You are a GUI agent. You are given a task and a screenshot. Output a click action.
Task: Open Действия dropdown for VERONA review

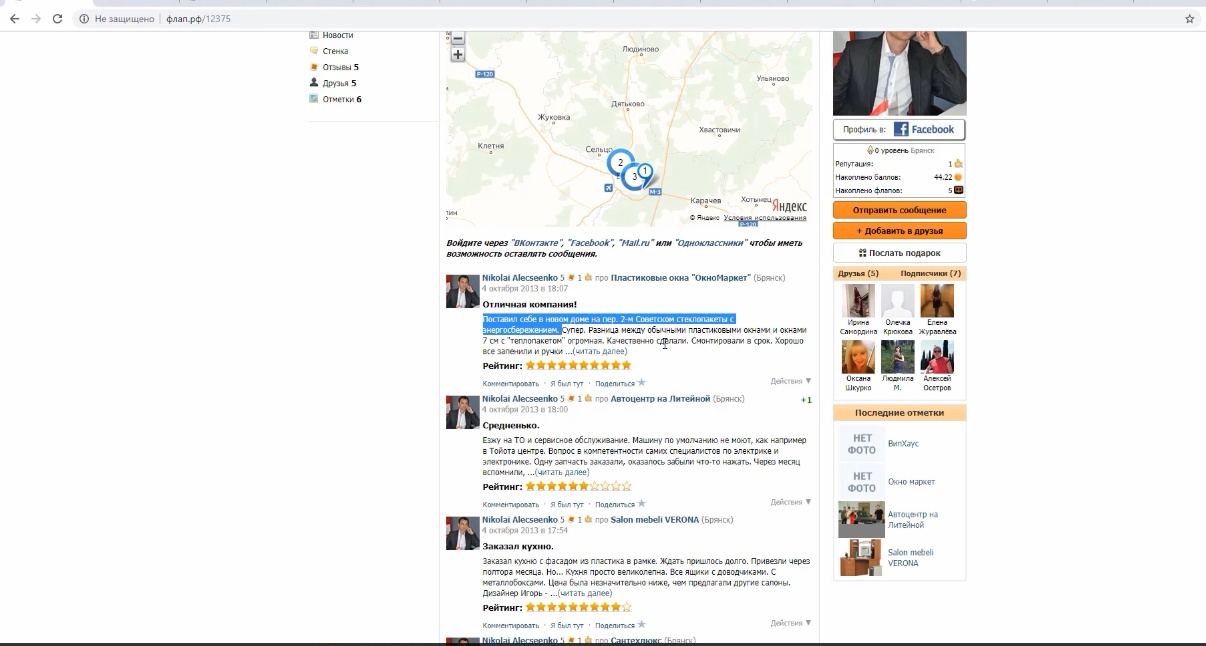pyautogui.click(x=791, y=623)
